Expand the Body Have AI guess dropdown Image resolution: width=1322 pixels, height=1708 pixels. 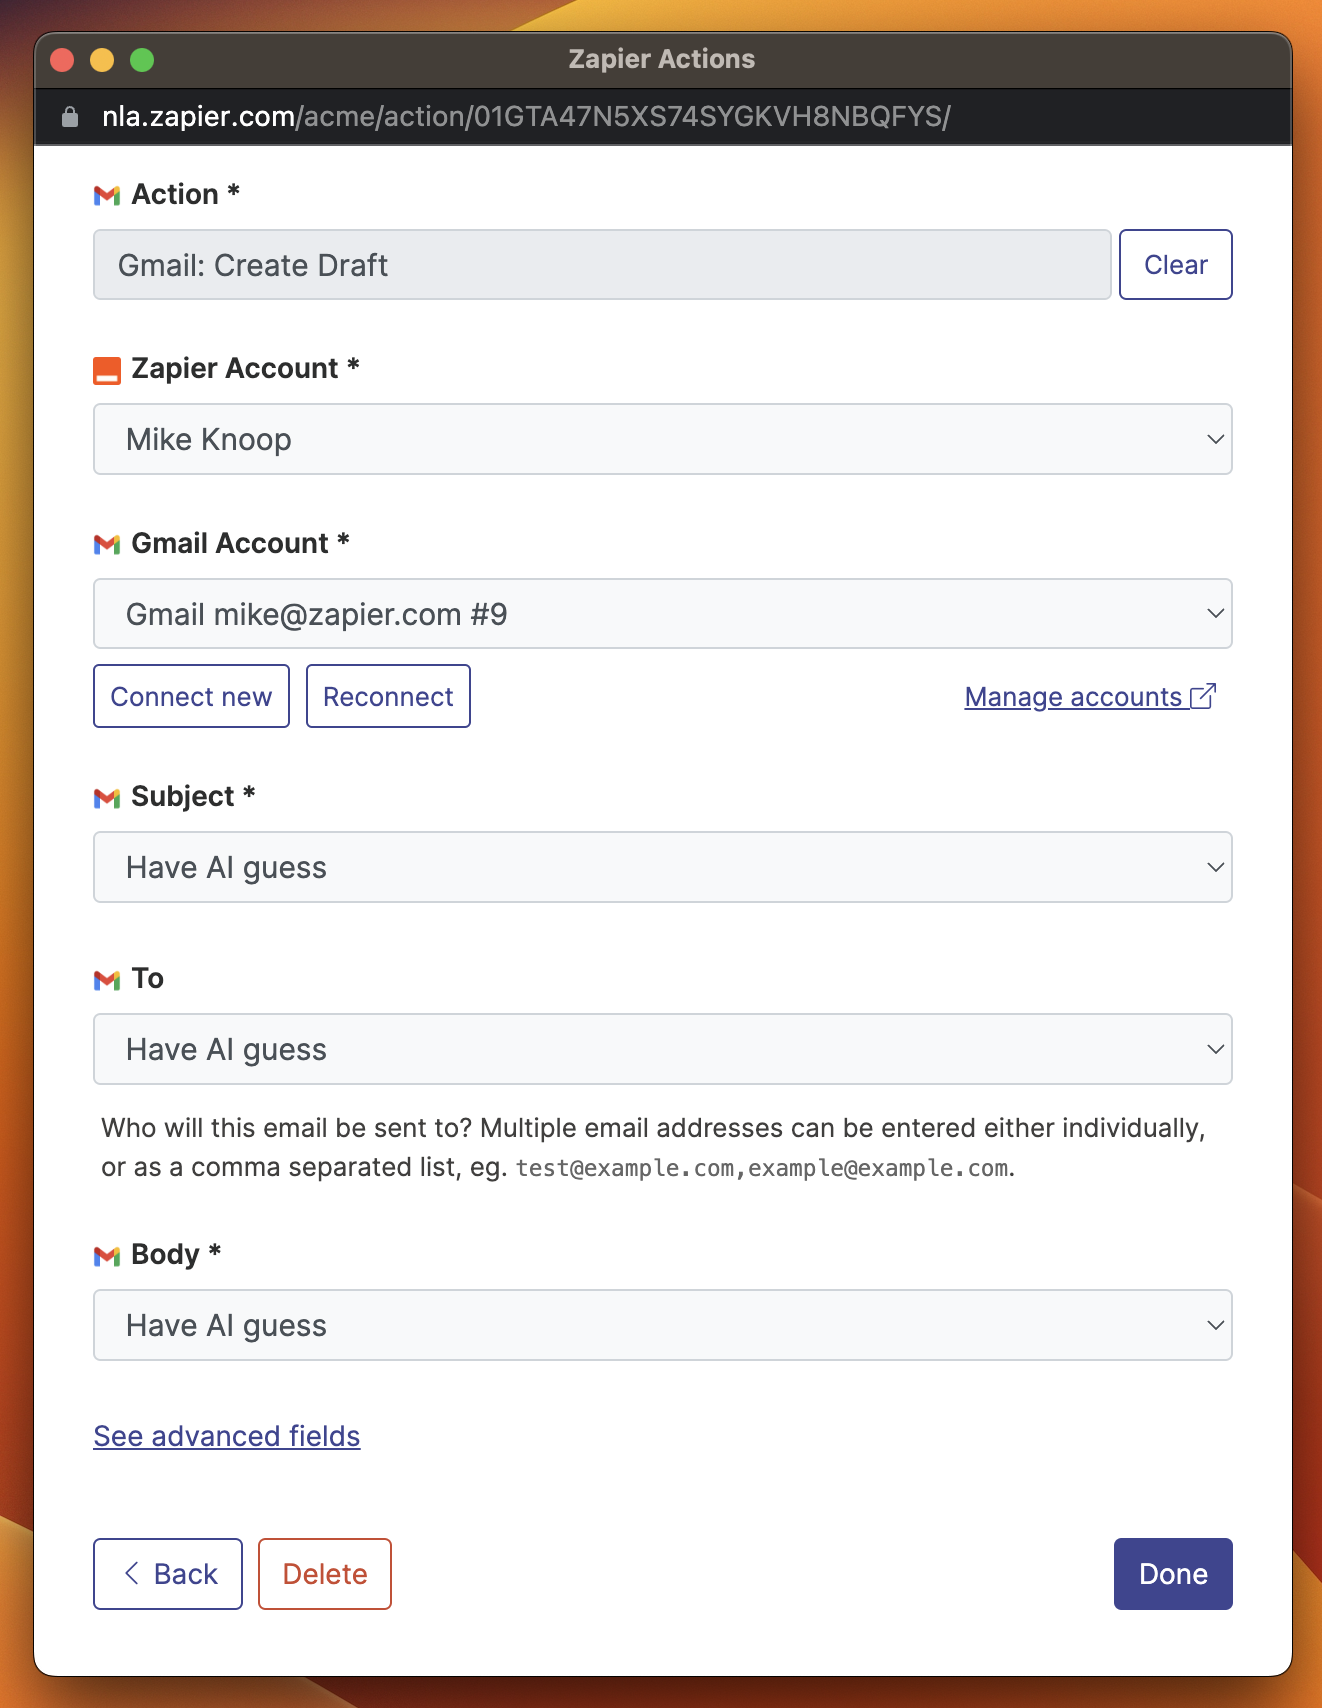[x=662, y=1325]
